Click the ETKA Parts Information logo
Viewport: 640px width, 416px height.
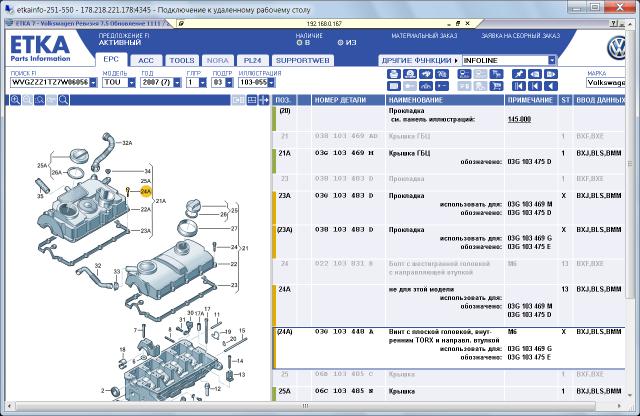40,49
